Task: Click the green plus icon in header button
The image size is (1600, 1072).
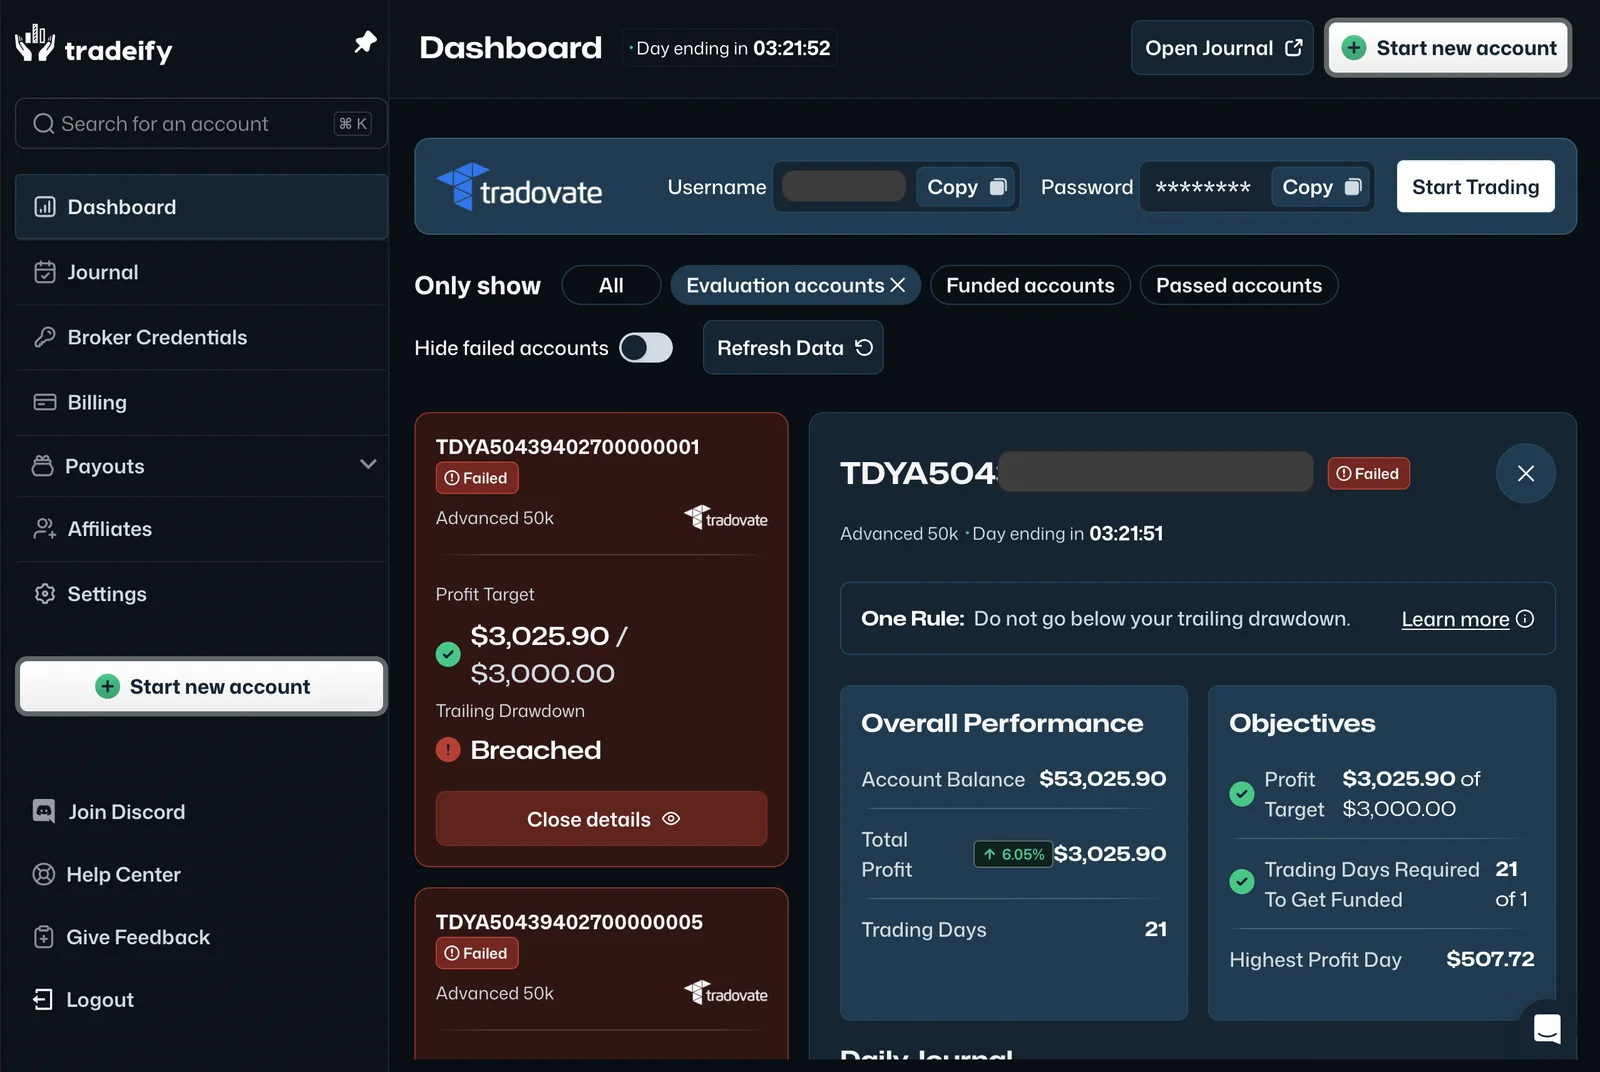Action: (x=1354, y=48)
